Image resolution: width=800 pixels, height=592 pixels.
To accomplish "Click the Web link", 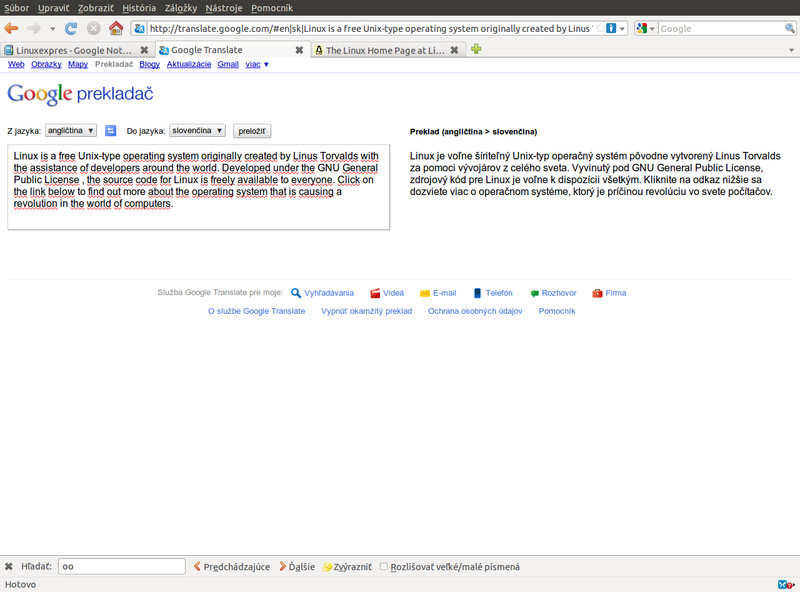I will pyautogui.click(x=16, y=64).
